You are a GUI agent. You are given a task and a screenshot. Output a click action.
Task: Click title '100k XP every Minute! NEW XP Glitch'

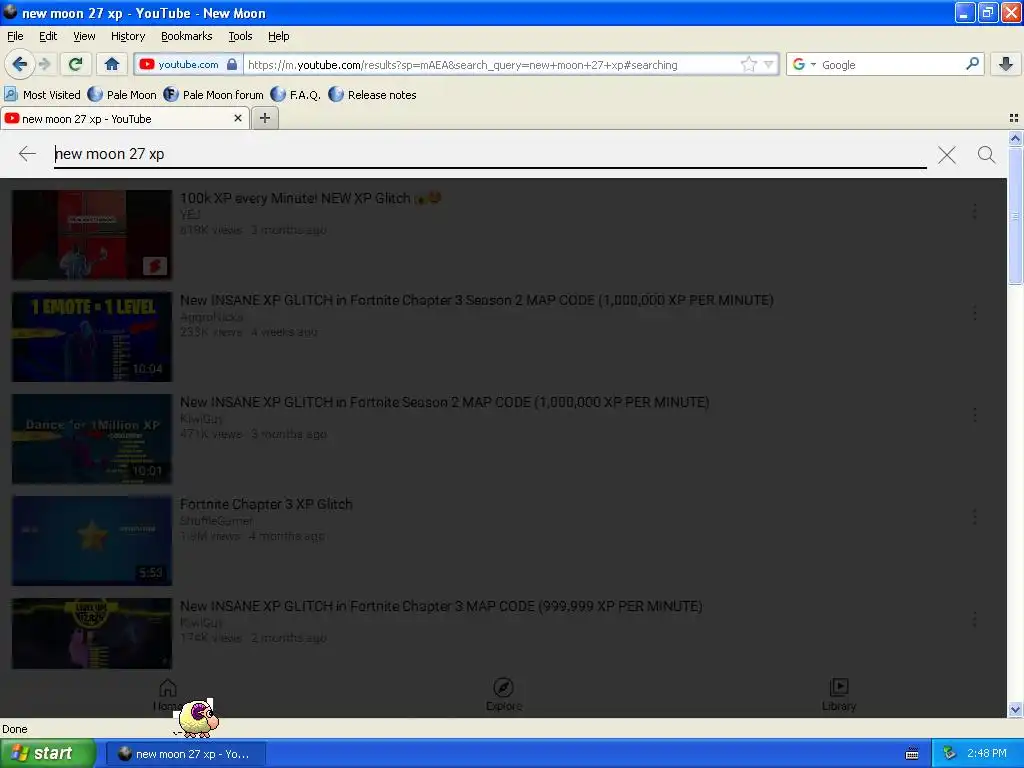(310, 198)
